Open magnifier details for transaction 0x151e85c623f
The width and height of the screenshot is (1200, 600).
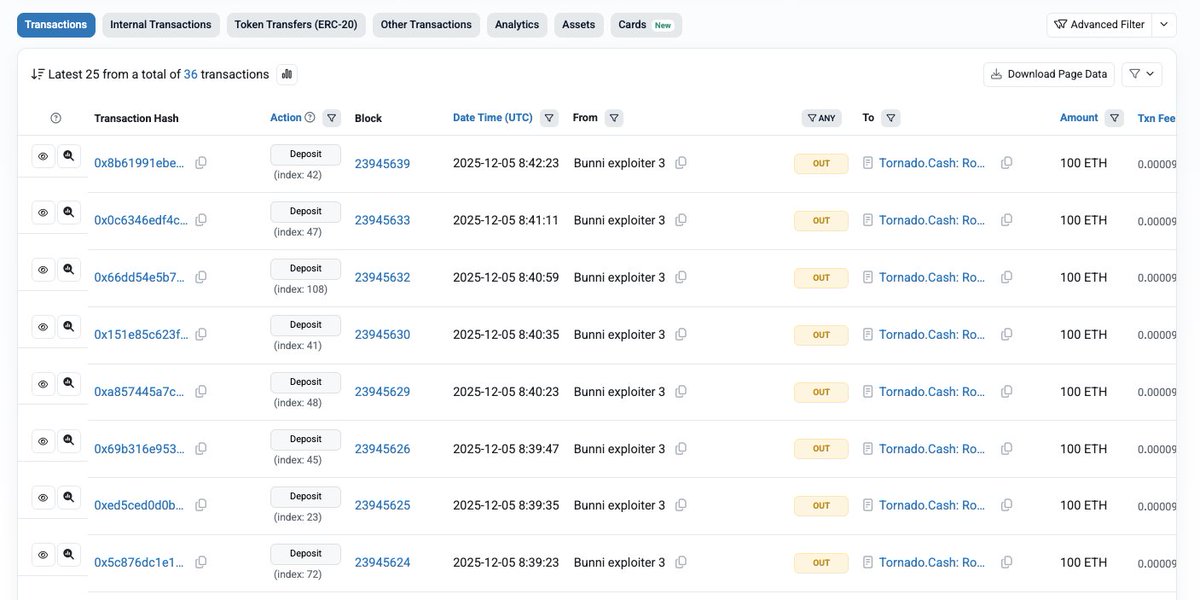pos(69,327)
